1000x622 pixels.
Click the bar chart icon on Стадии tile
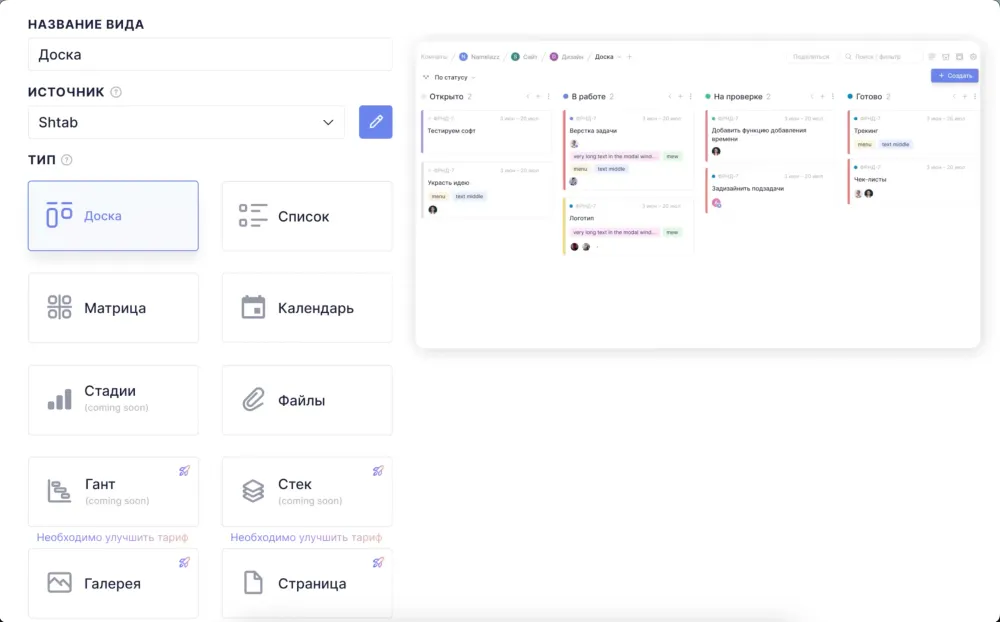(59, 400)
